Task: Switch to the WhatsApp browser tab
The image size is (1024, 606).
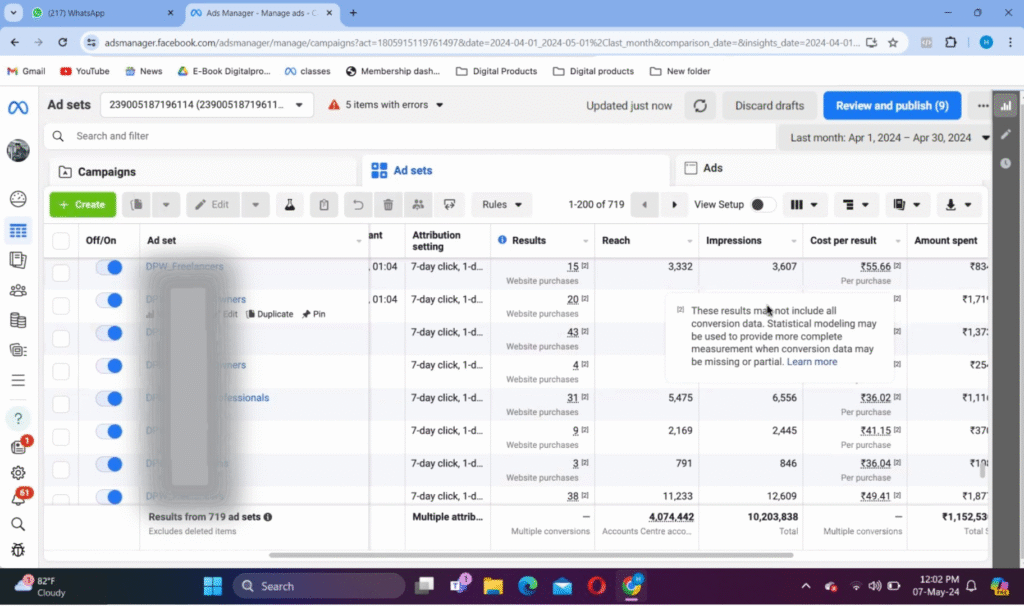Action: 104,13
